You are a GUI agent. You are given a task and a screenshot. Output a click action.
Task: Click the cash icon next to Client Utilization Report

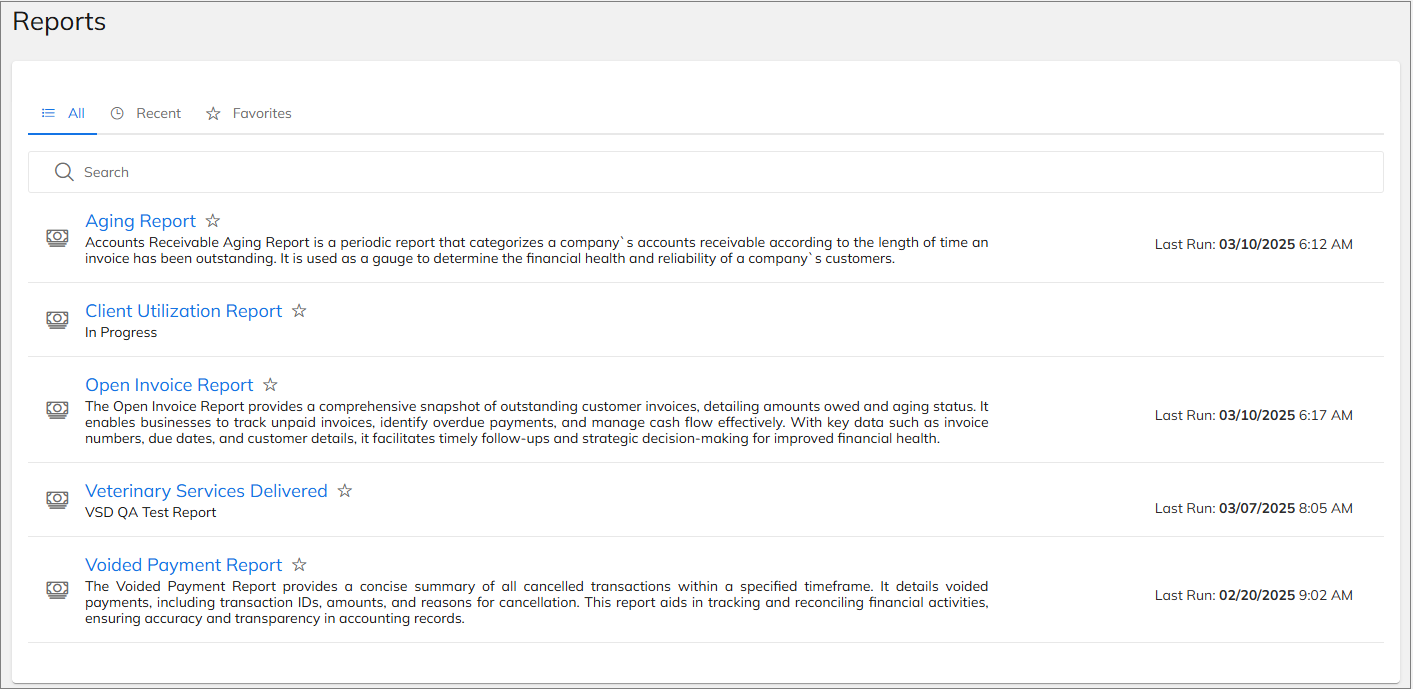pyautogui.click(x=57, y=320)
